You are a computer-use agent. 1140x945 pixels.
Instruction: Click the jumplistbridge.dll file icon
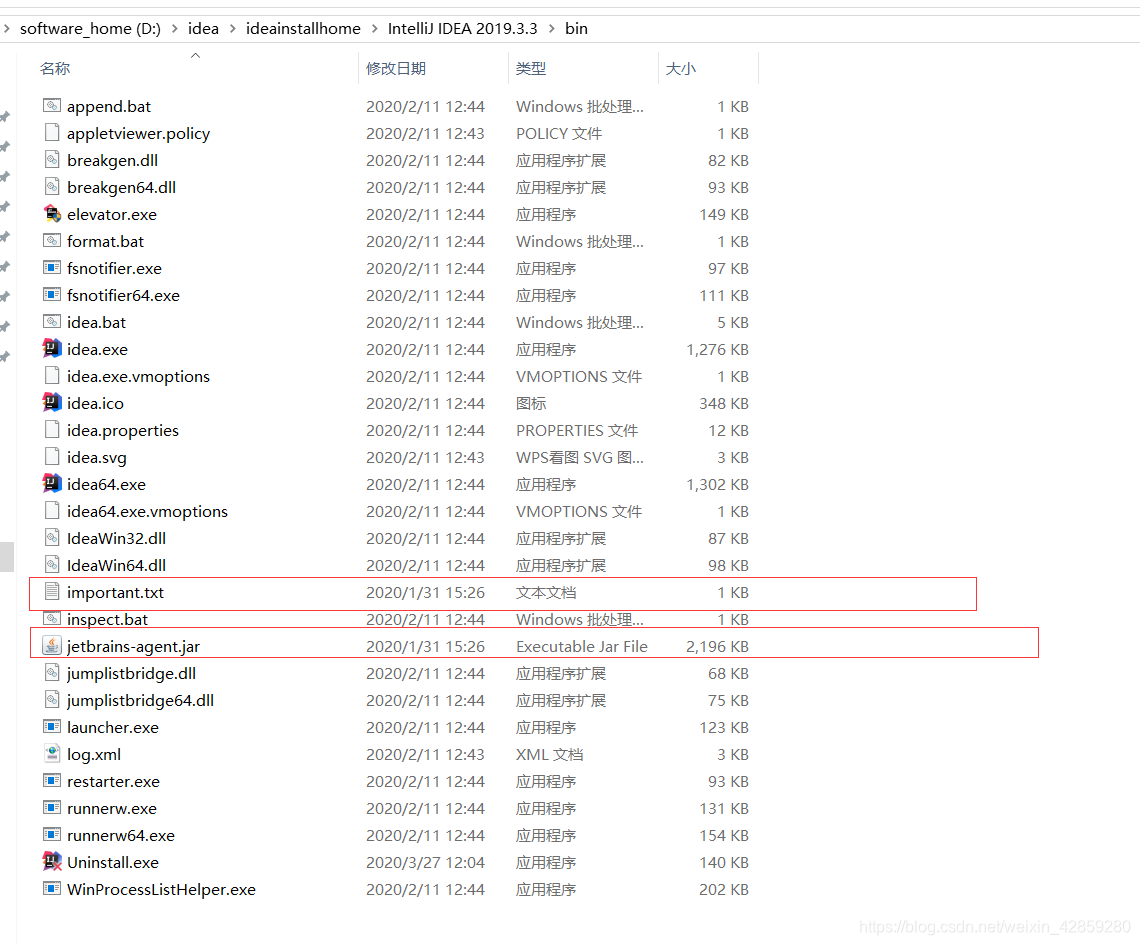[52, 672]
